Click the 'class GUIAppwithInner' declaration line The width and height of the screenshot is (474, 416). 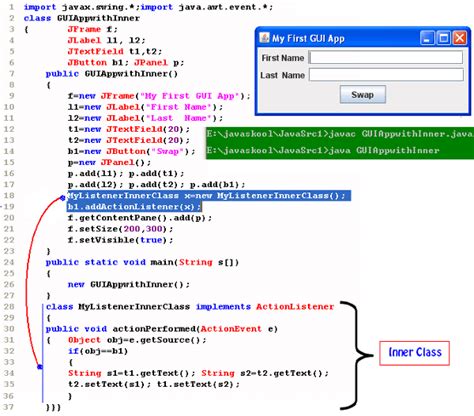coord(82,18)
